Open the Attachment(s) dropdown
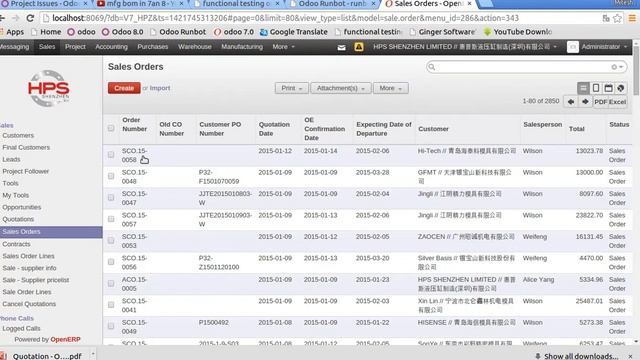 340,88
